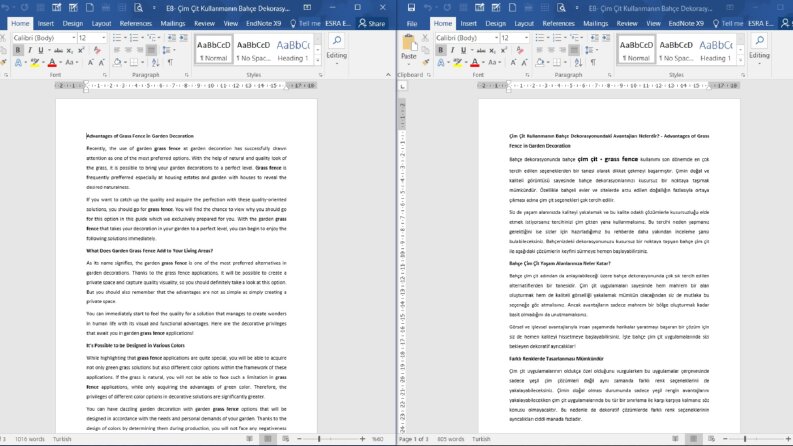Click Save icon in right window title bar

point(411,8)
